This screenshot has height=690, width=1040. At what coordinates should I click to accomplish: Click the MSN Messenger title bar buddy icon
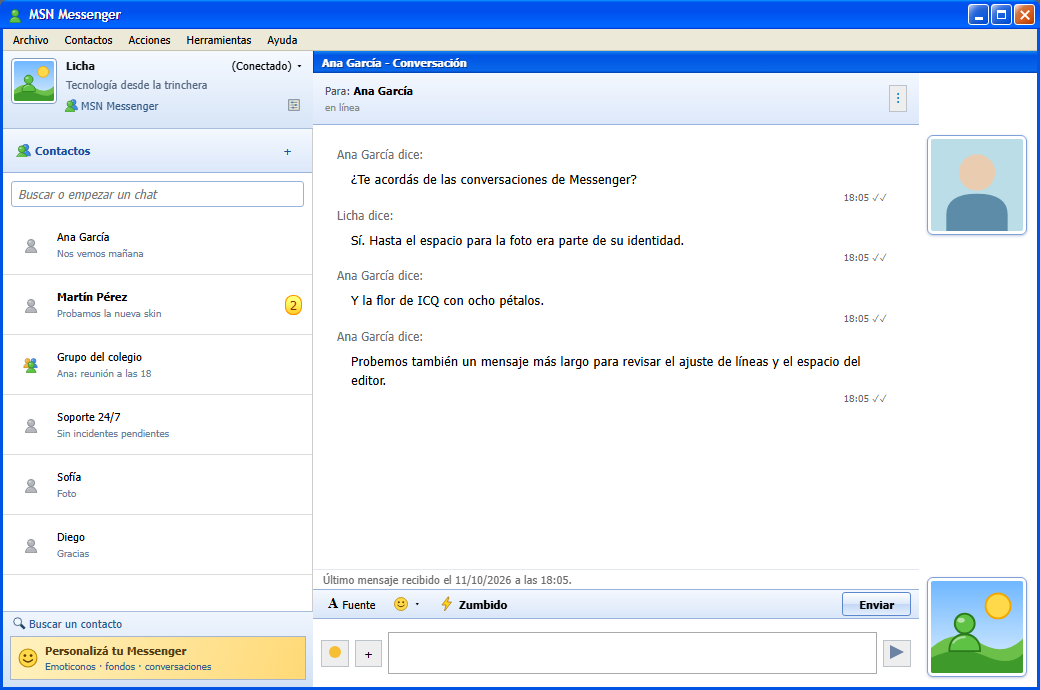[15, 15]
